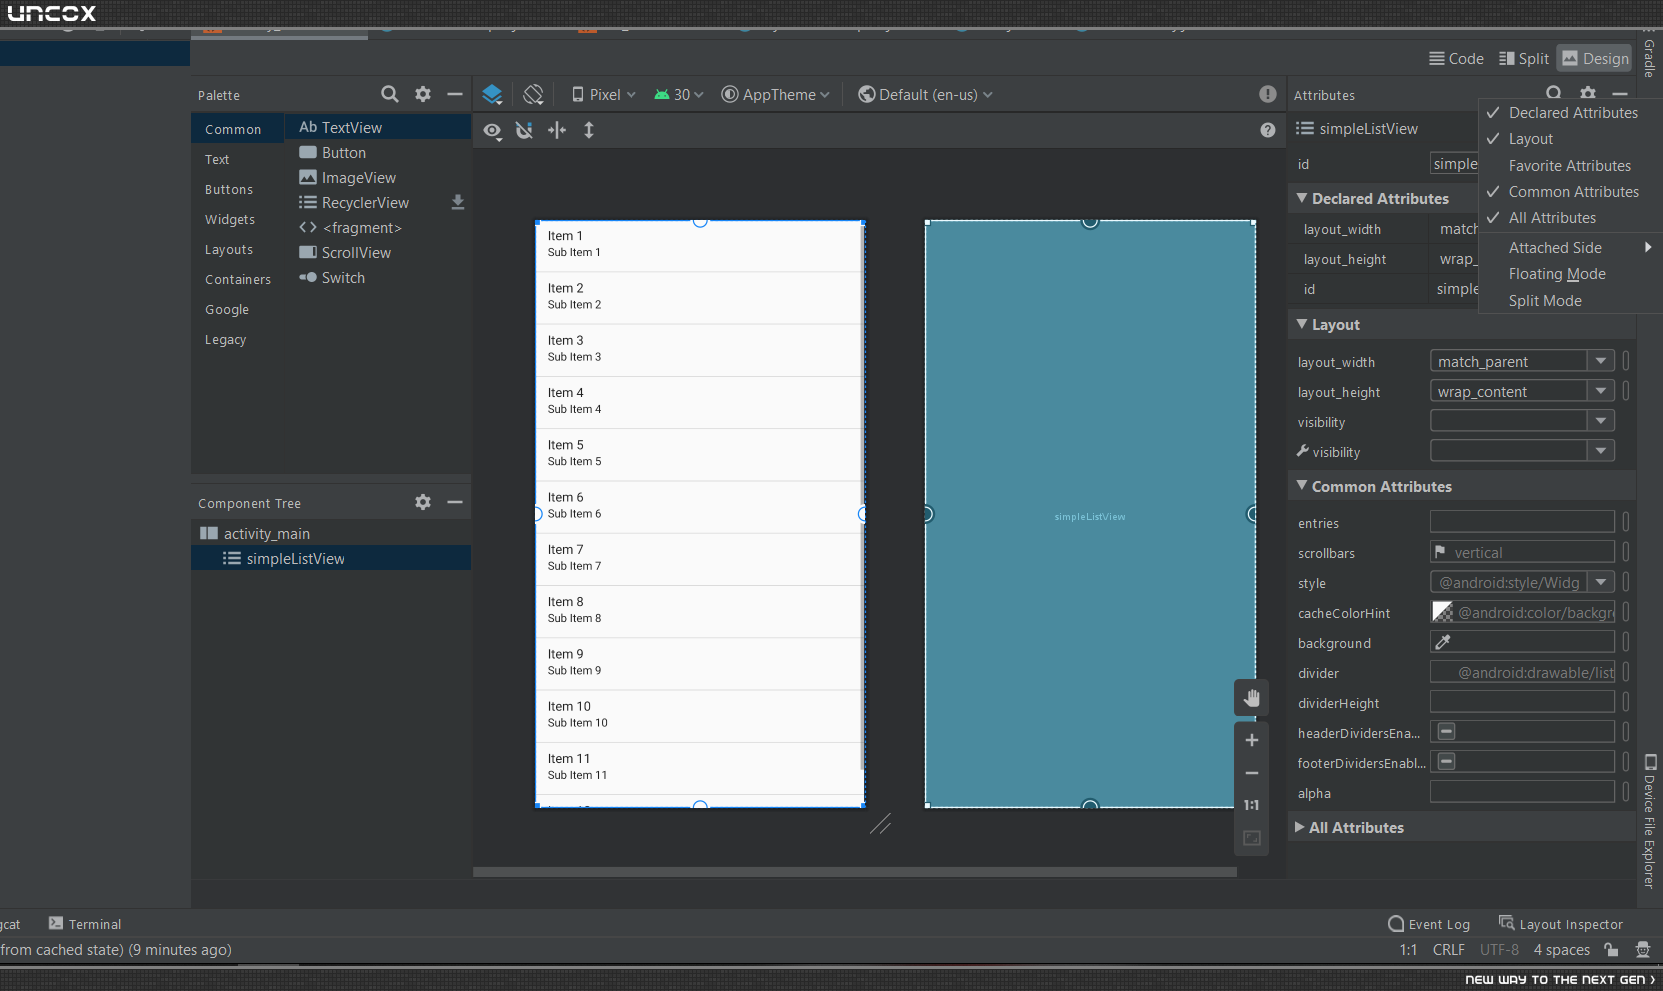Click the dividerHeight input field
This screenshot has height=991, width=1663.
tap(1522, 702)
